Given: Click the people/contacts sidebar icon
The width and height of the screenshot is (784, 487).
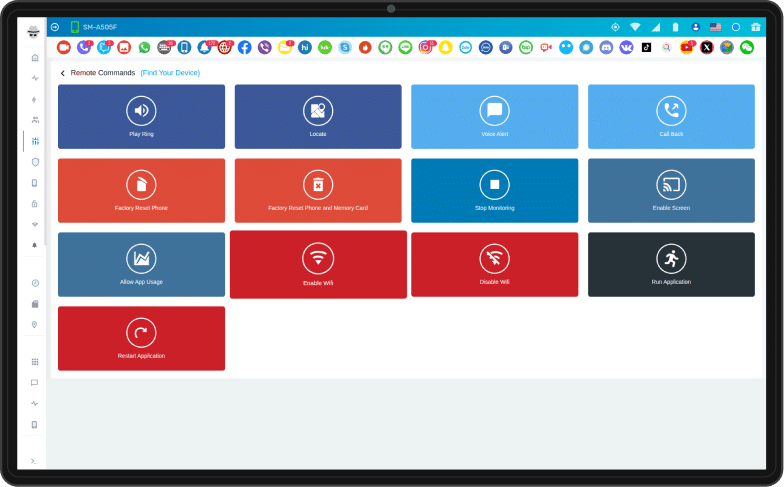Looking at the screenshot, I should tap(35, 120).
